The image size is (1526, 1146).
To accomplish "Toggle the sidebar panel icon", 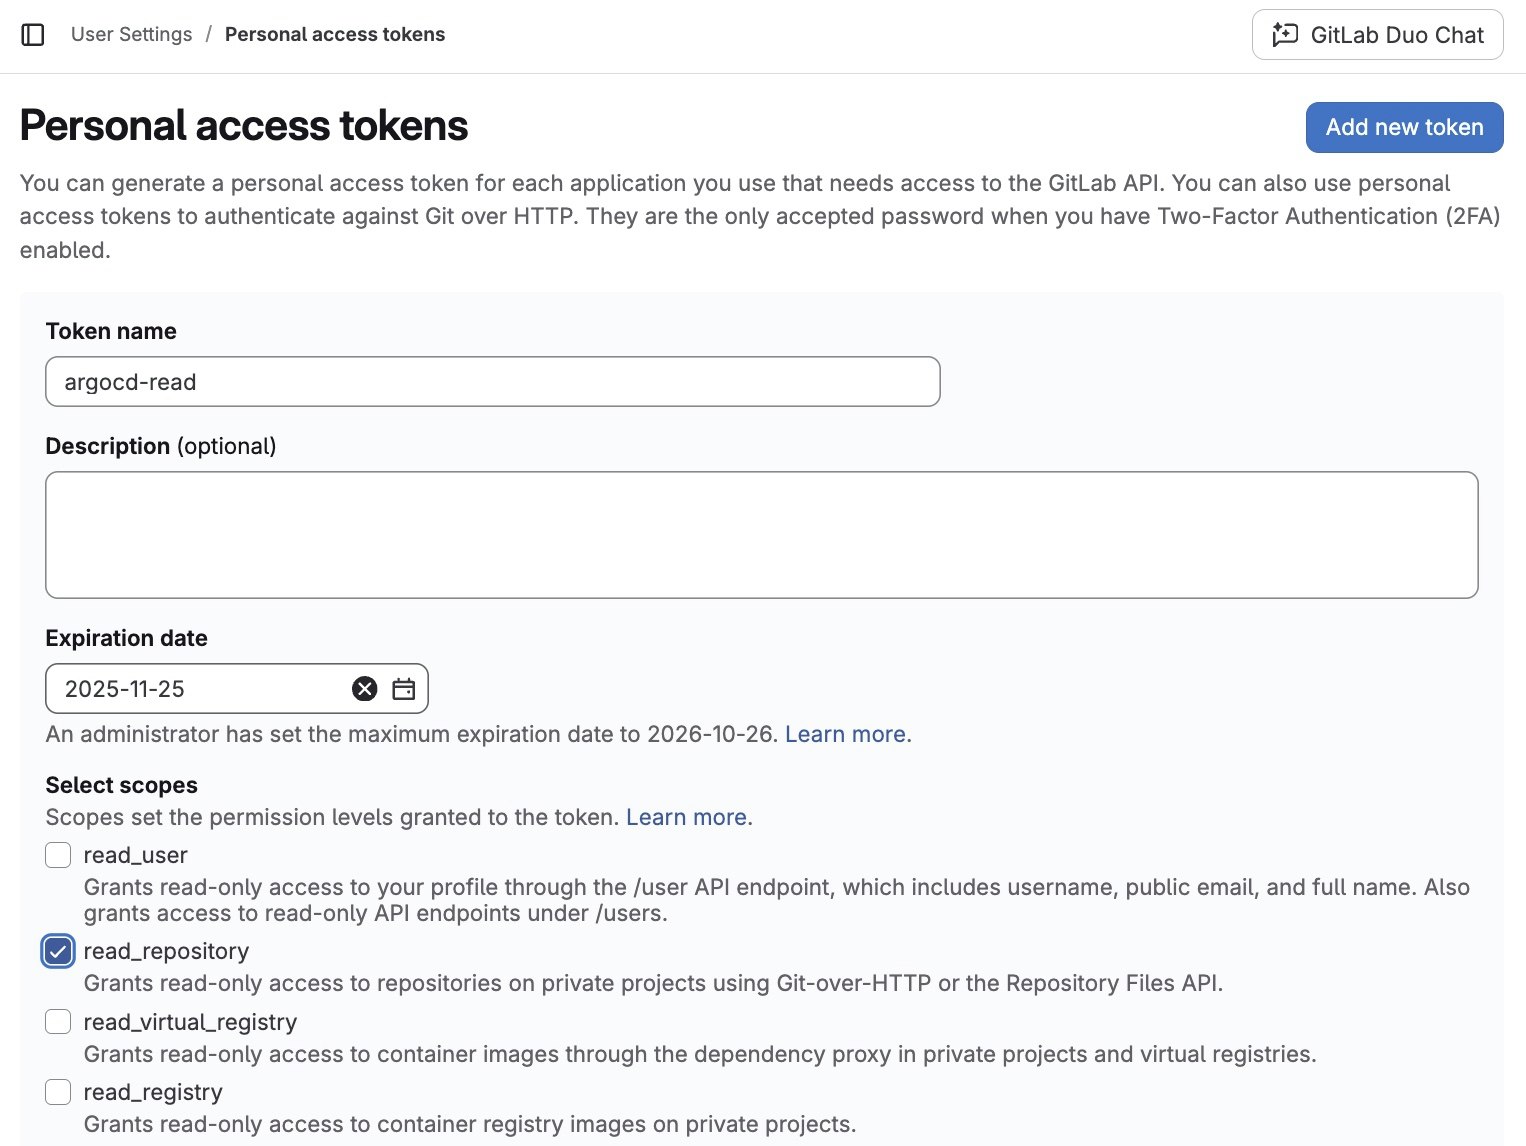I will click(x=33, y=35).
